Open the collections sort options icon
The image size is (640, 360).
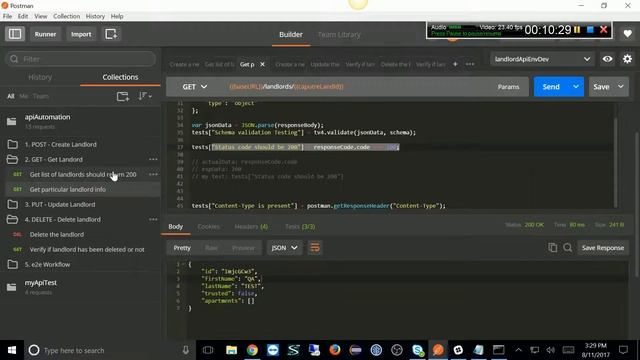[x=145, y=96]
